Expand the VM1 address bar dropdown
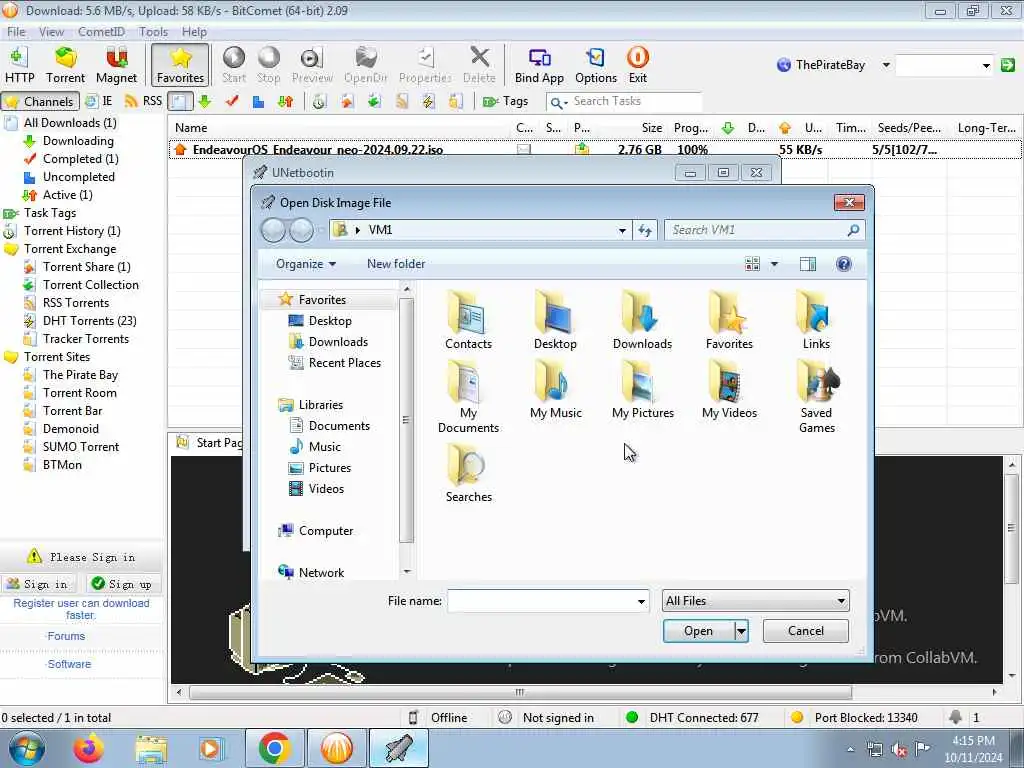1024x768 pixels. click(622, 230)
